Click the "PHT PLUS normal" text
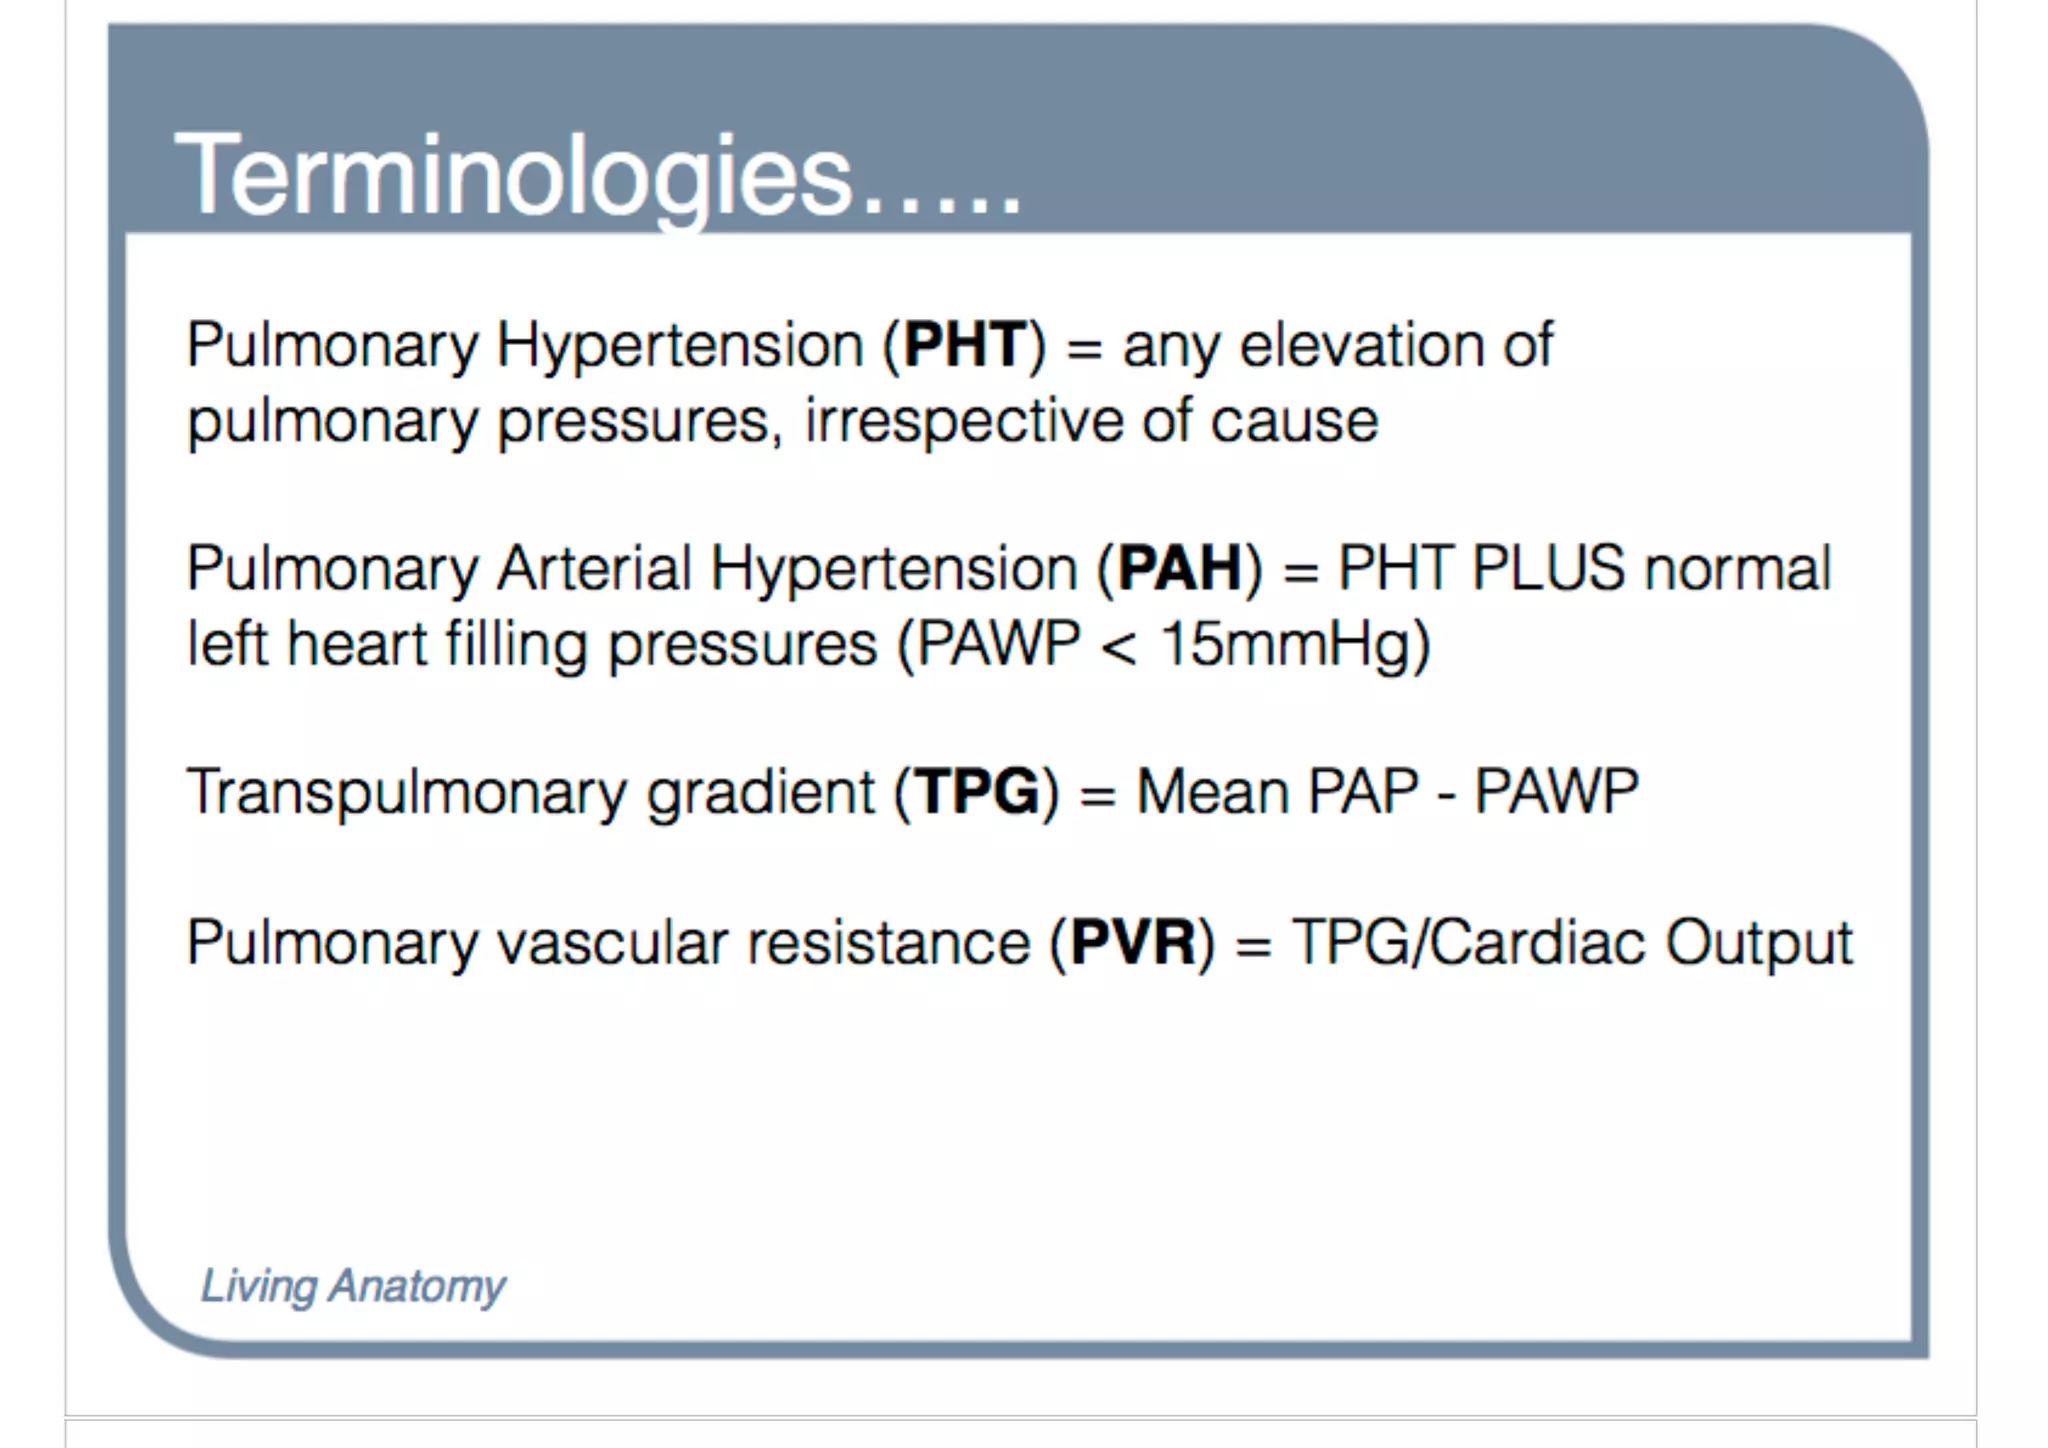Screen dimensions: 2048x1448 coord(1584,569)
